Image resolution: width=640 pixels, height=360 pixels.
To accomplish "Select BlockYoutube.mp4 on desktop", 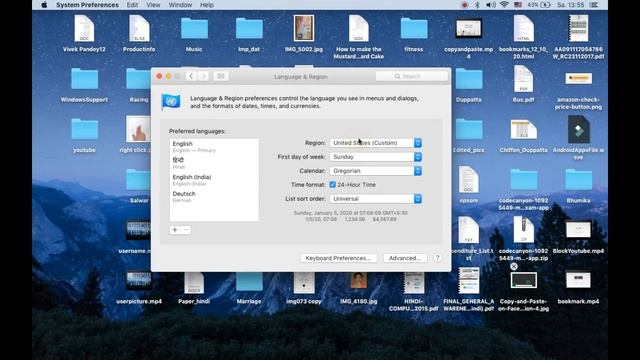I will pos(578,230).
